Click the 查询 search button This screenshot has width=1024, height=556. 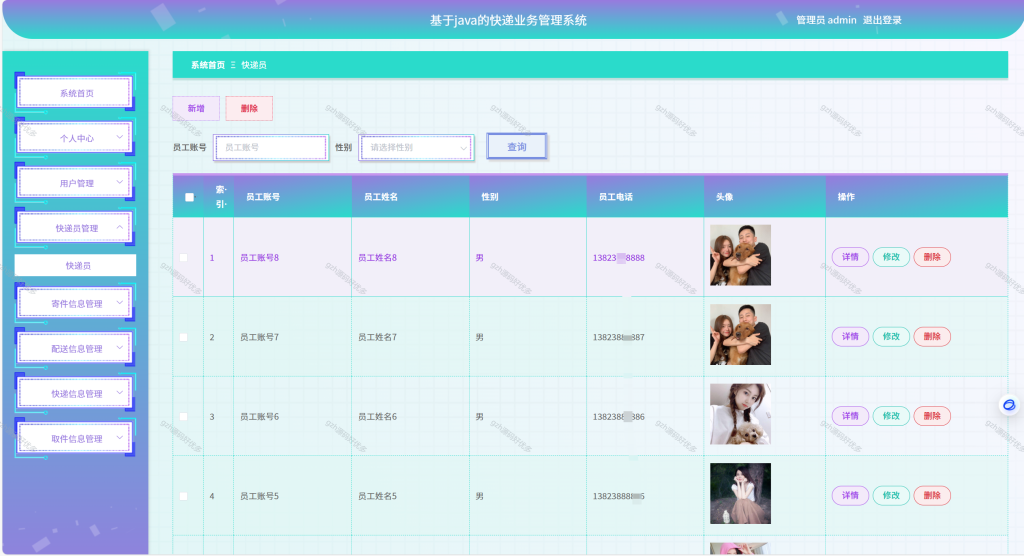coord(517,147)
